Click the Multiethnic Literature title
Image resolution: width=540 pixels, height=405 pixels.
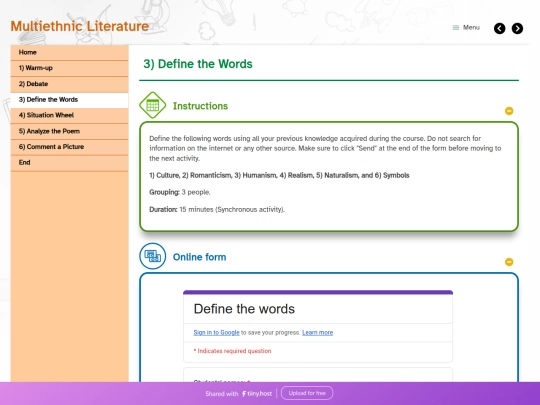(x=80, y=27)
